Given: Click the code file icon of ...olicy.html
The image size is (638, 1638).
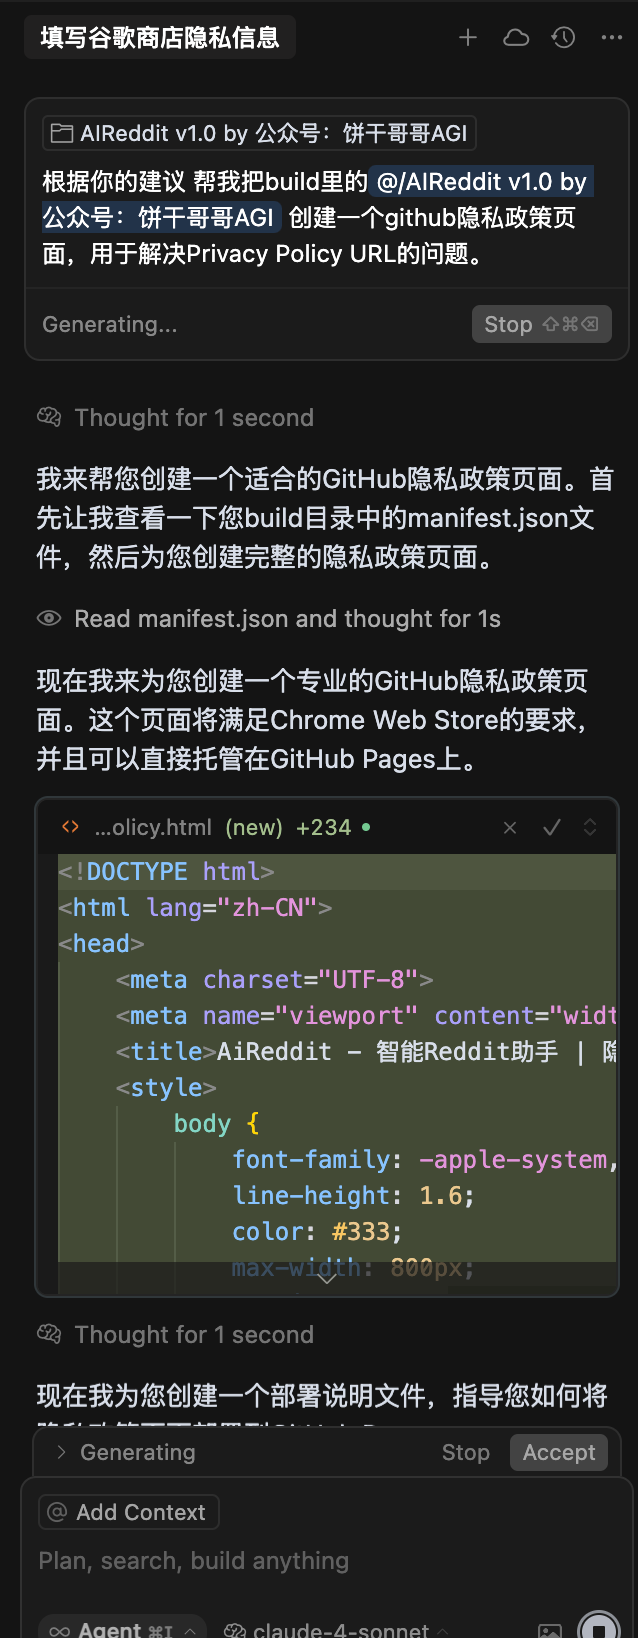Looking at the screenshot, I should click(70, 827).
